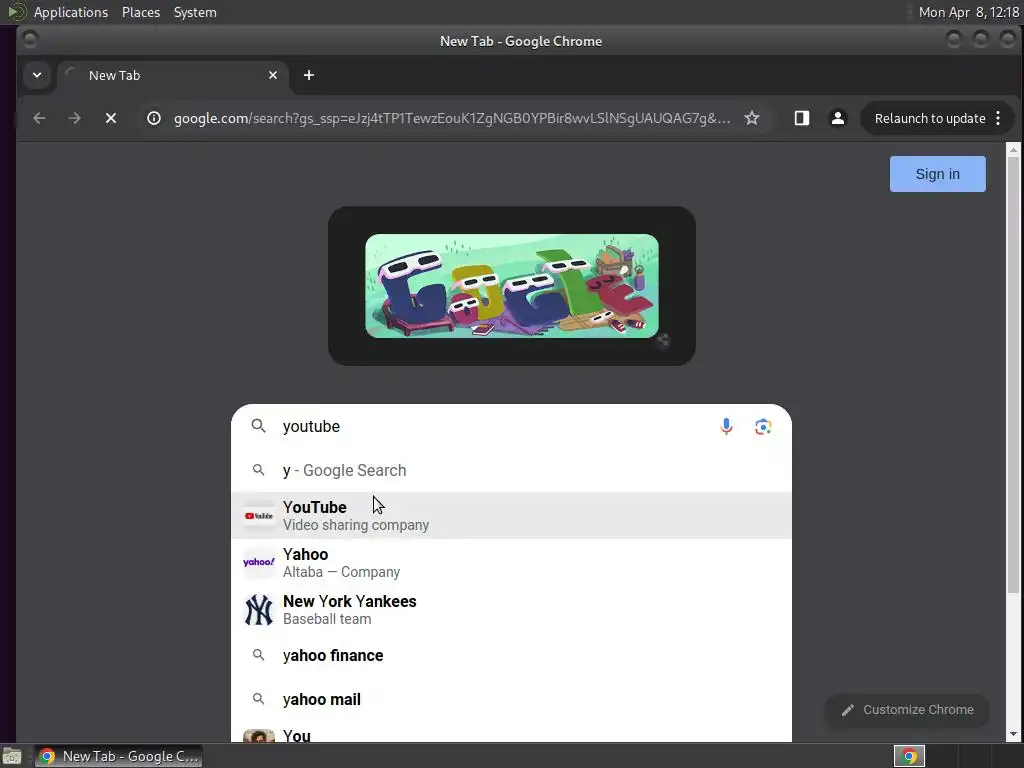1024x768 pixels.
Task: Select the Yahoo company suggestion
Action: tap(511, 563)
